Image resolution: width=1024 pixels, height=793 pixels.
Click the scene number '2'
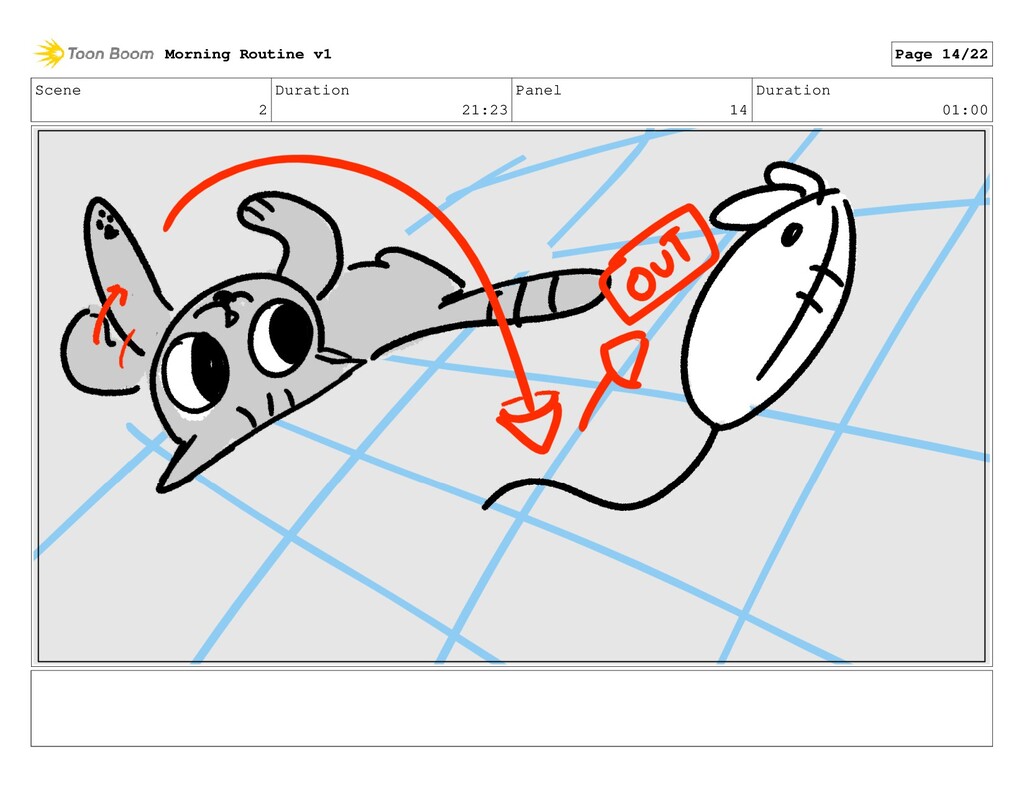coord(263,110)
